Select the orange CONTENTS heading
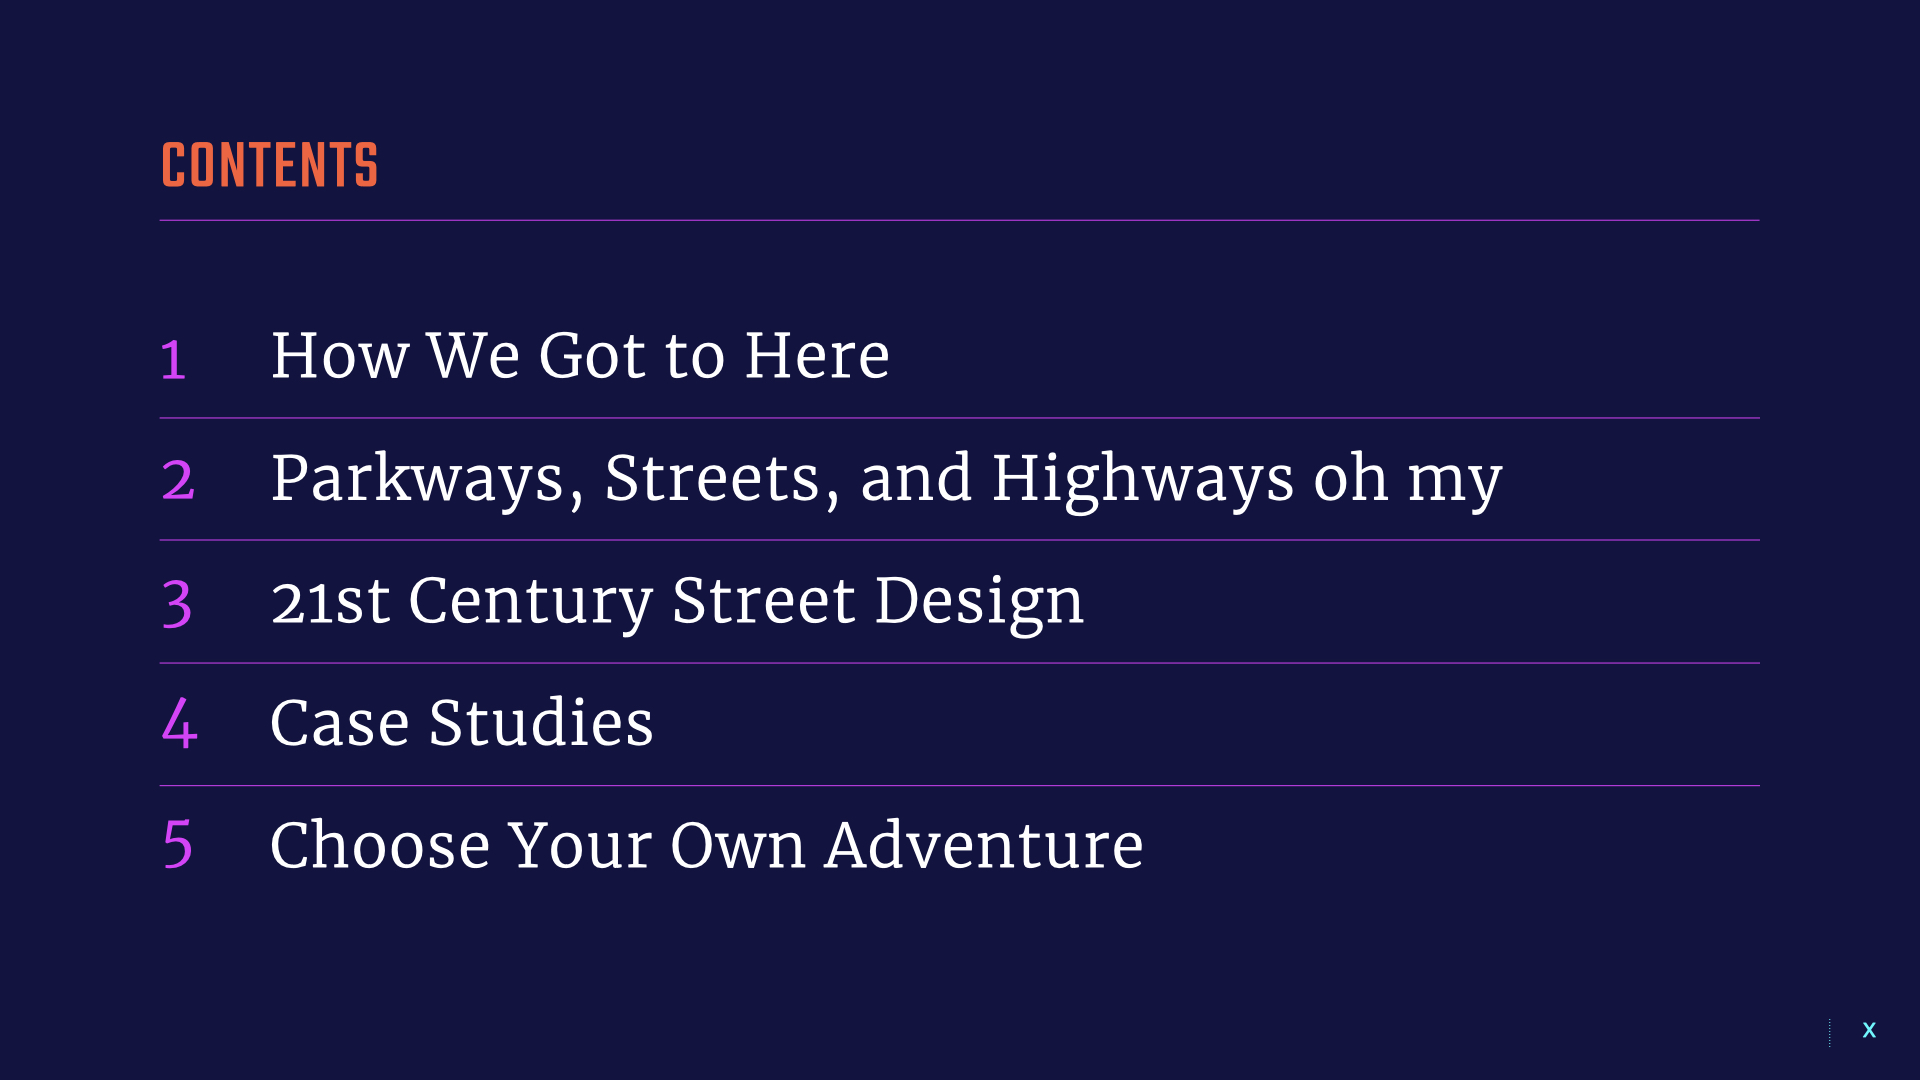 pyautogui.click(x=270, y=166)
